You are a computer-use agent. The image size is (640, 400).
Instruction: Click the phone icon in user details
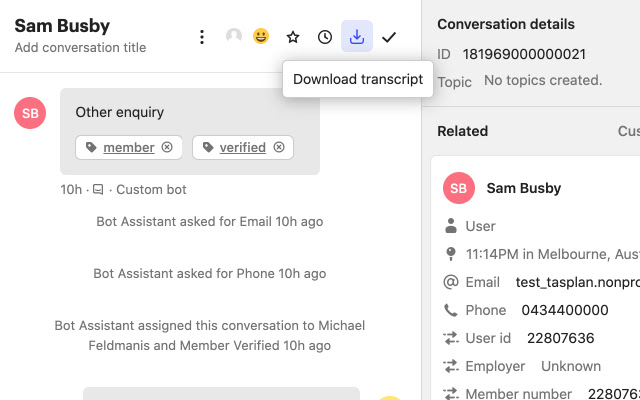click(x=451, y=311)
